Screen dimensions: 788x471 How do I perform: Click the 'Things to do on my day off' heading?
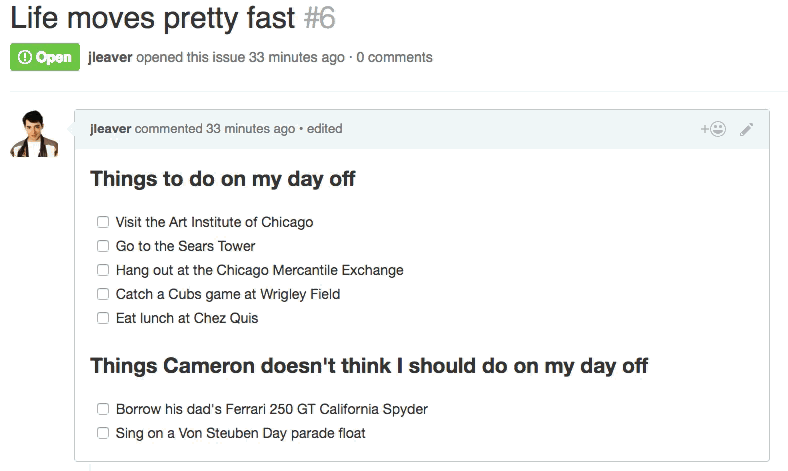[x=223, y=180]
